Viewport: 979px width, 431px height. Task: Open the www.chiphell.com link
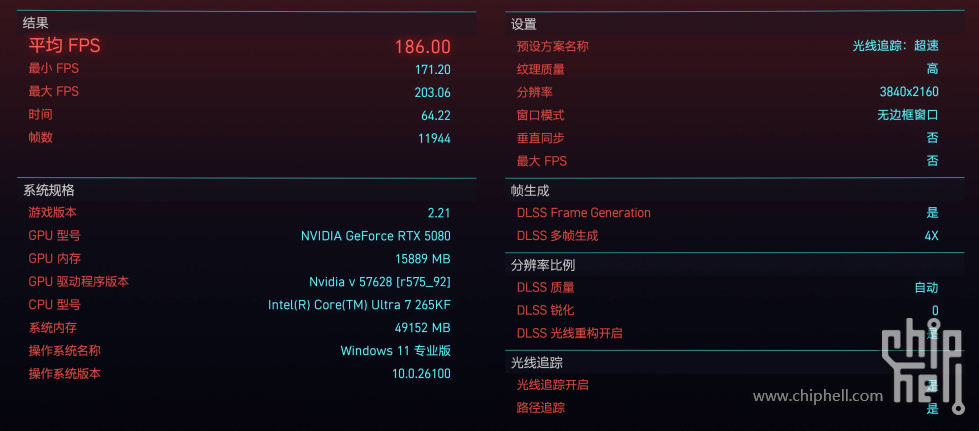coord(818,395)
